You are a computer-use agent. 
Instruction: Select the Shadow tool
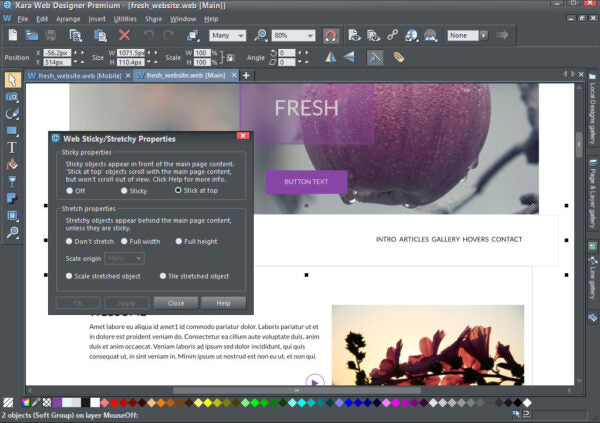click(x=12, y=198)
